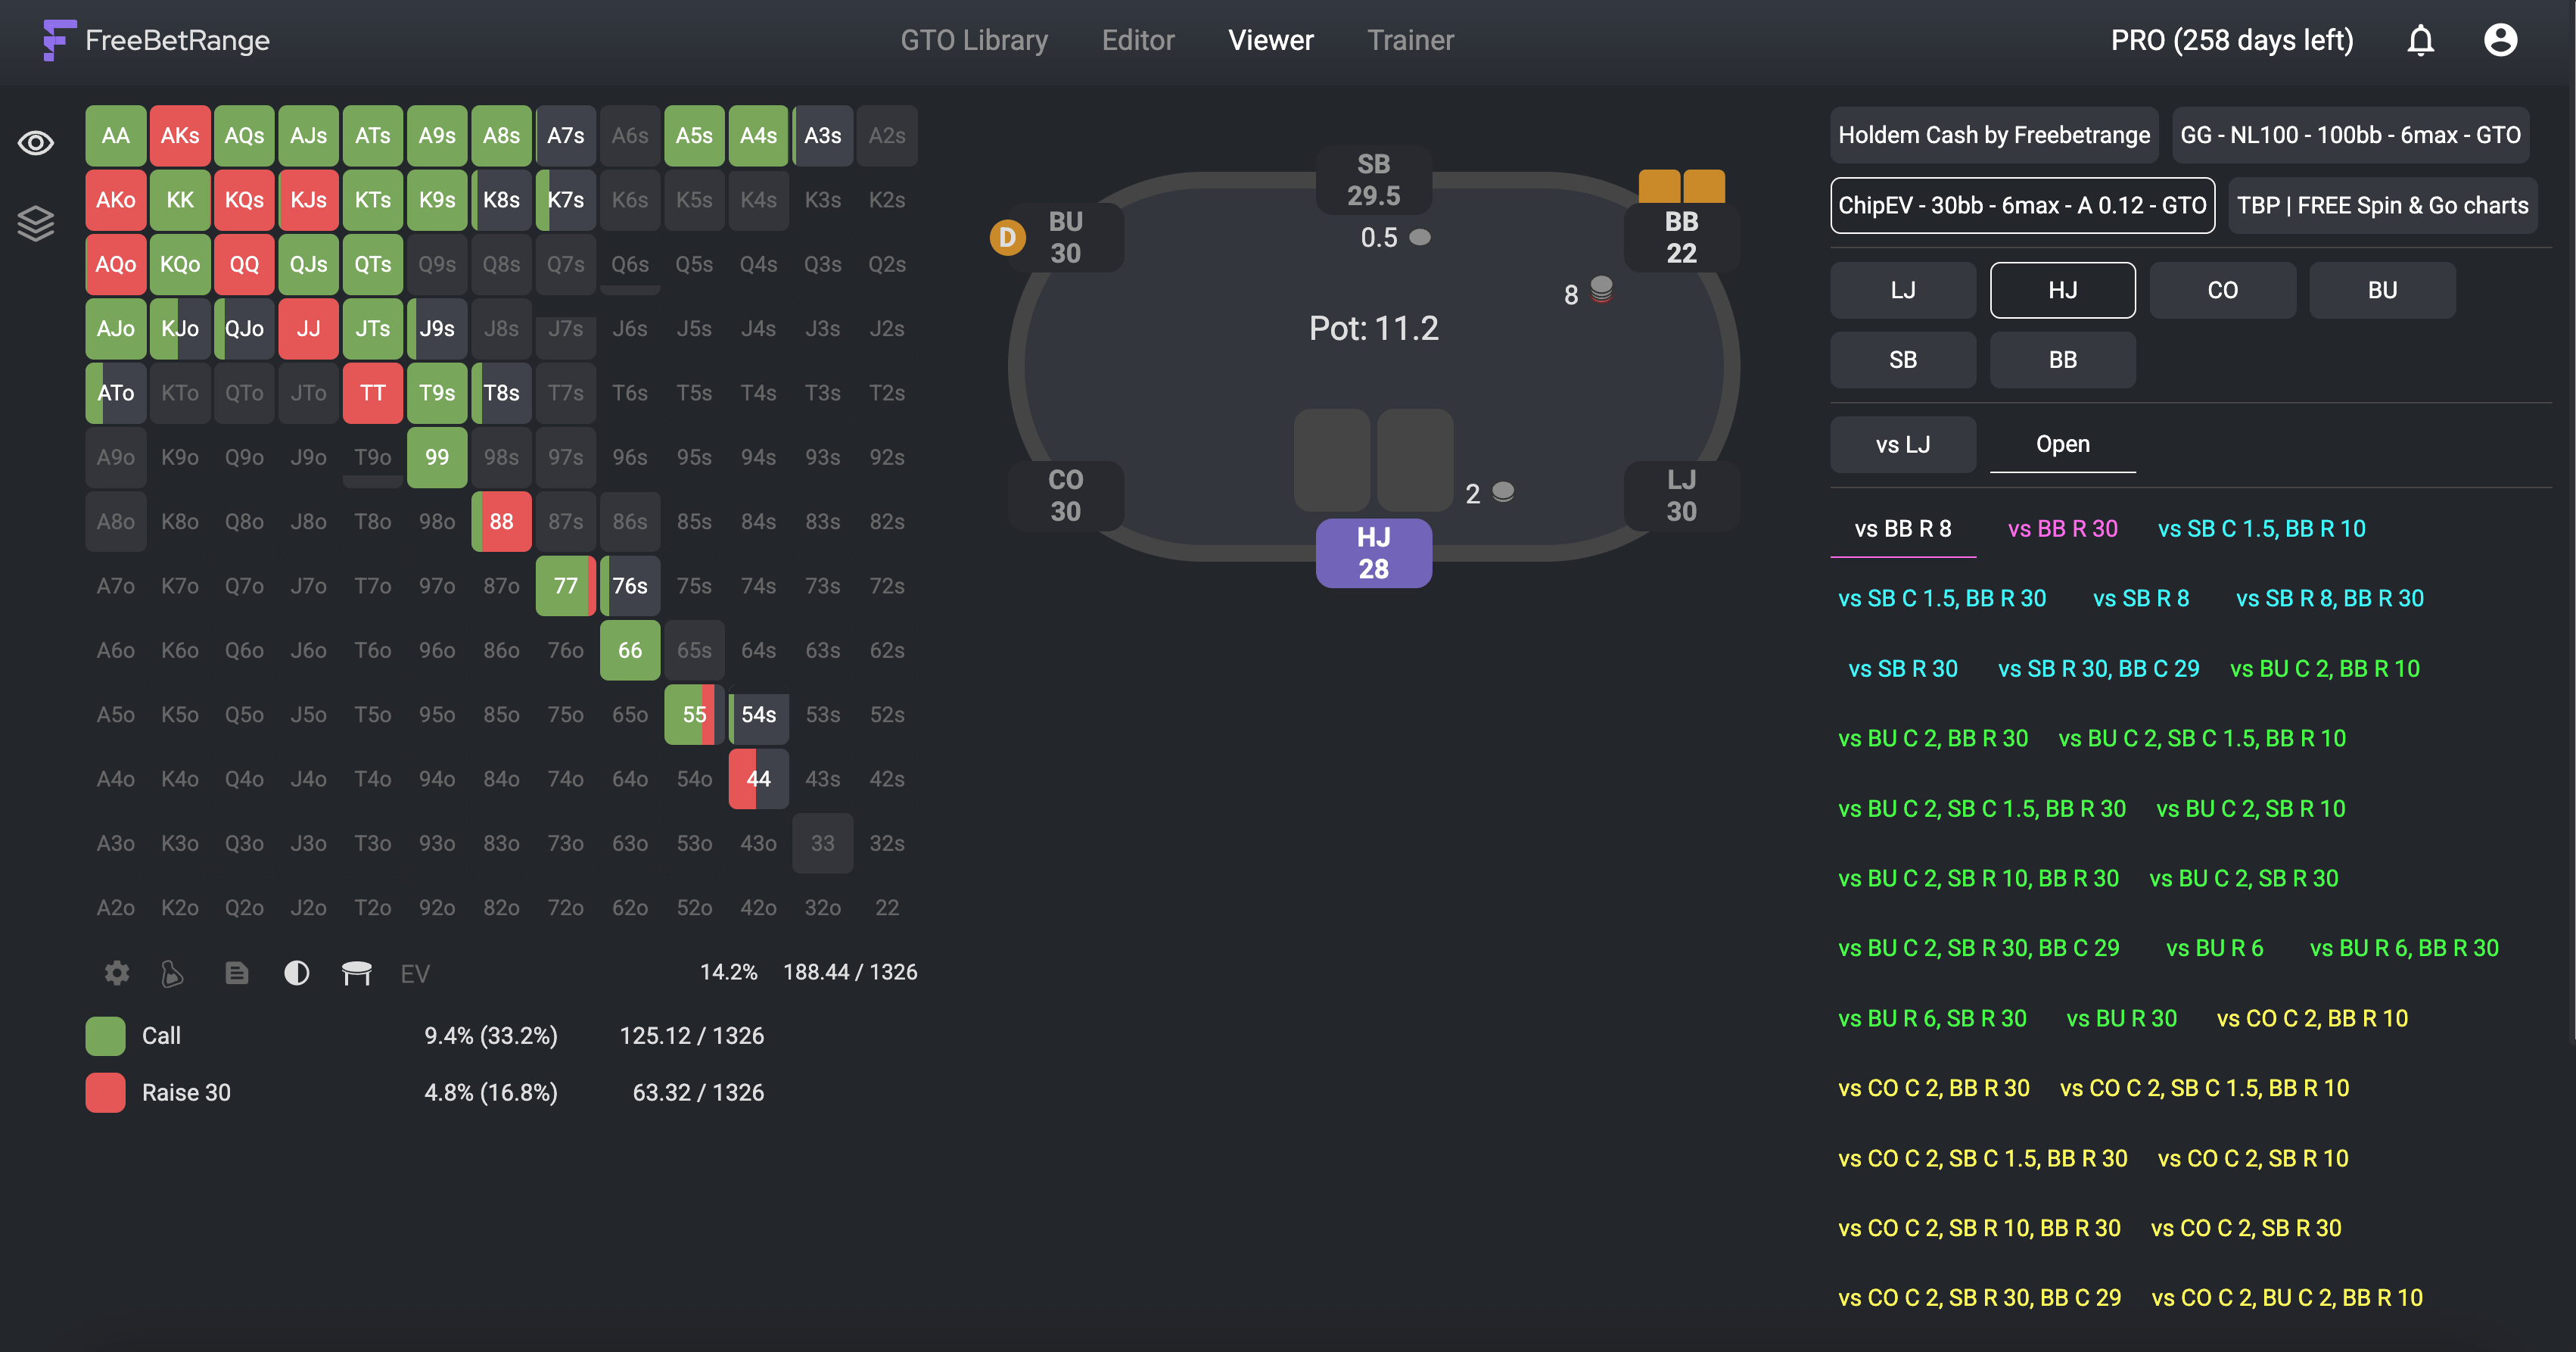2576x1352 pixels.
Task: Select the AKs hand in the range grid
Action: click(180, 135)
